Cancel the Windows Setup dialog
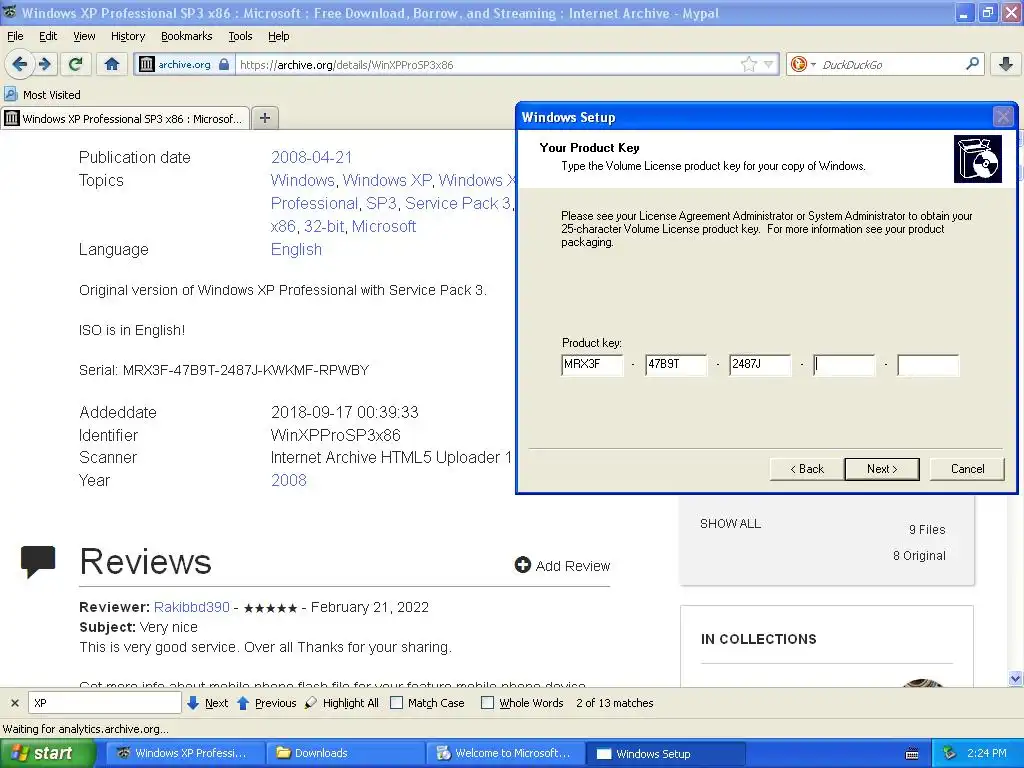1024x768 pixels. coord(967,469)
